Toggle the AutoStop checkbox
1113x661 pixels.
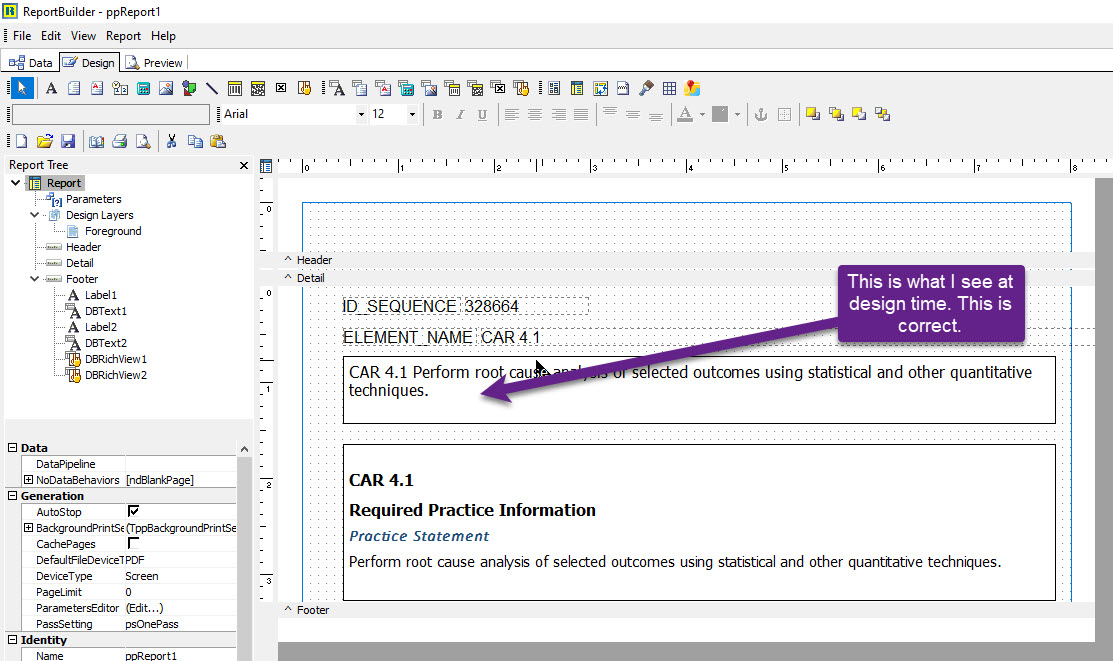click(133, 511)
